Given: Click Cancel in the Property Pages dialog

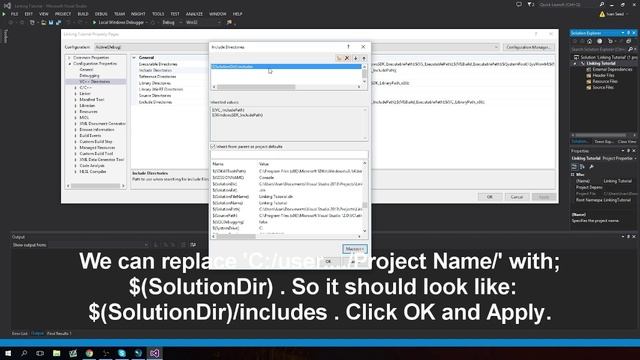Looking at the screenshot, I should 517,197.
